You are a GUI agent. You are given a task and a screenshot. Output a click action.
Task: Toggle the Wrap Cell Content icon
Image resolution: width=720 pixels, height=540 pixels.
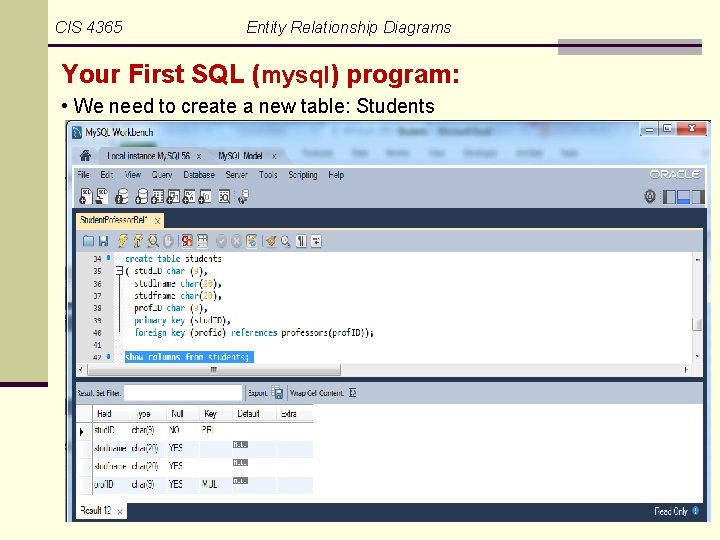click(x=352, y=393)
